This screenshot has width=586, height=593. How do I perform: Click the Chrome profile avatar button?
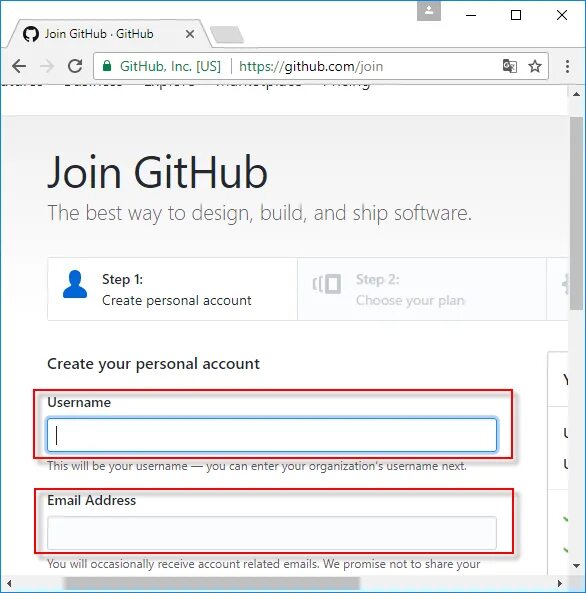tap(429, 11)
